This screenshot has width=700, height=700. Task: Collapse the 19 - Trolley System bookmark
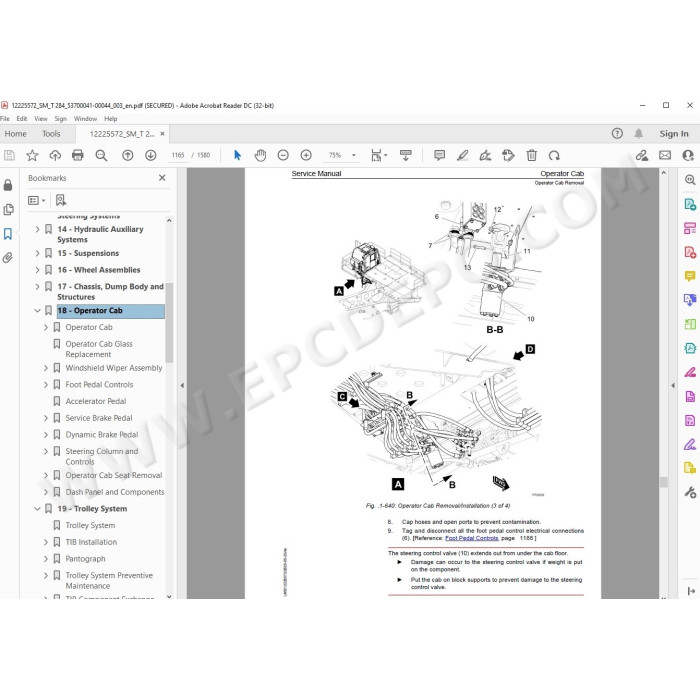point(38,508)
